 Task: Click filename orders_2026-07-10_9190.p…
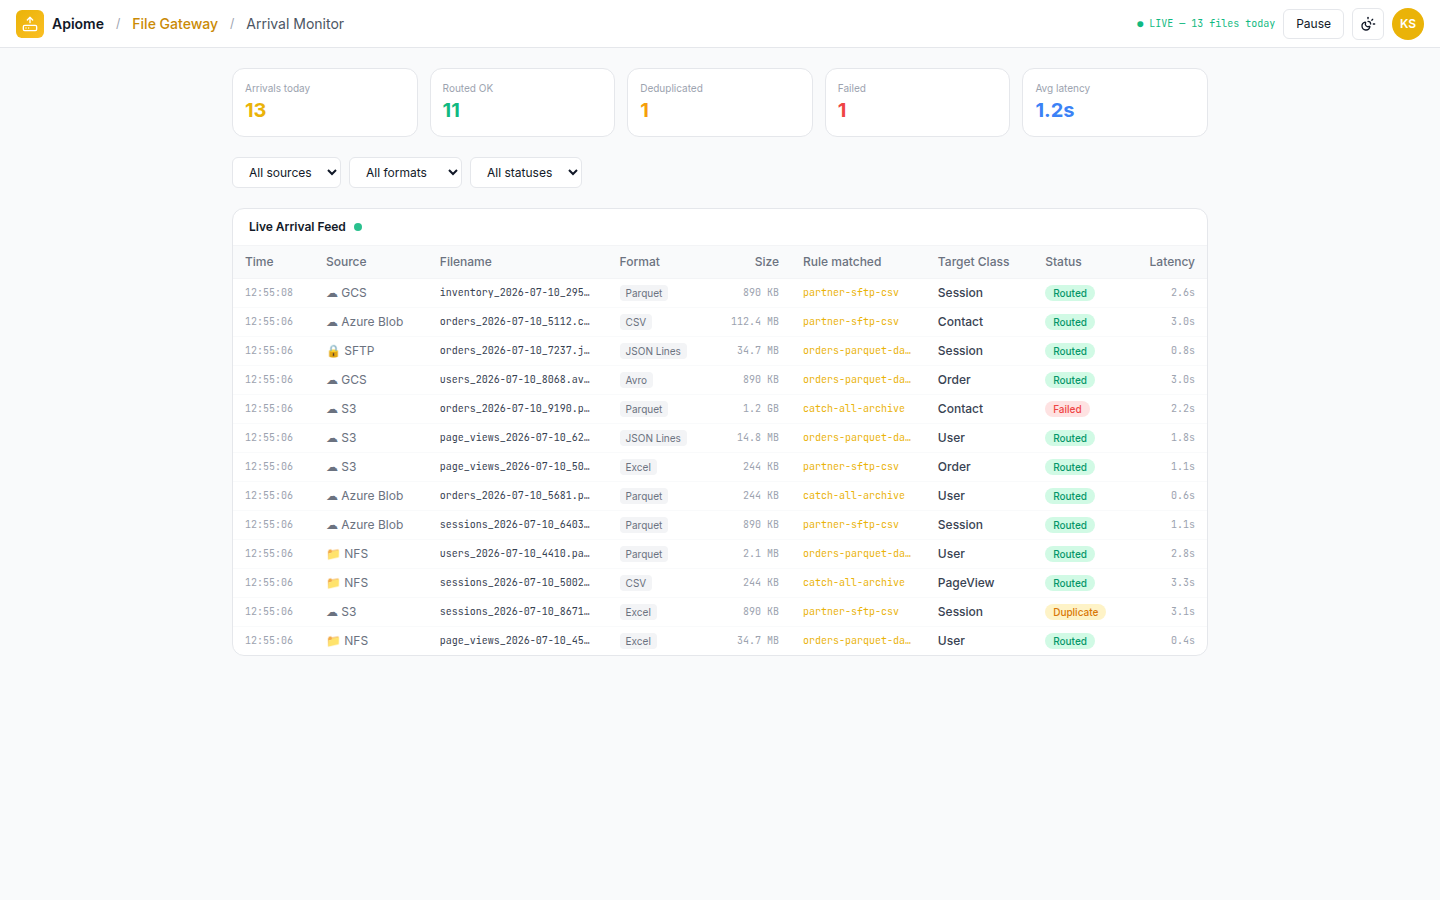point(515,409)
